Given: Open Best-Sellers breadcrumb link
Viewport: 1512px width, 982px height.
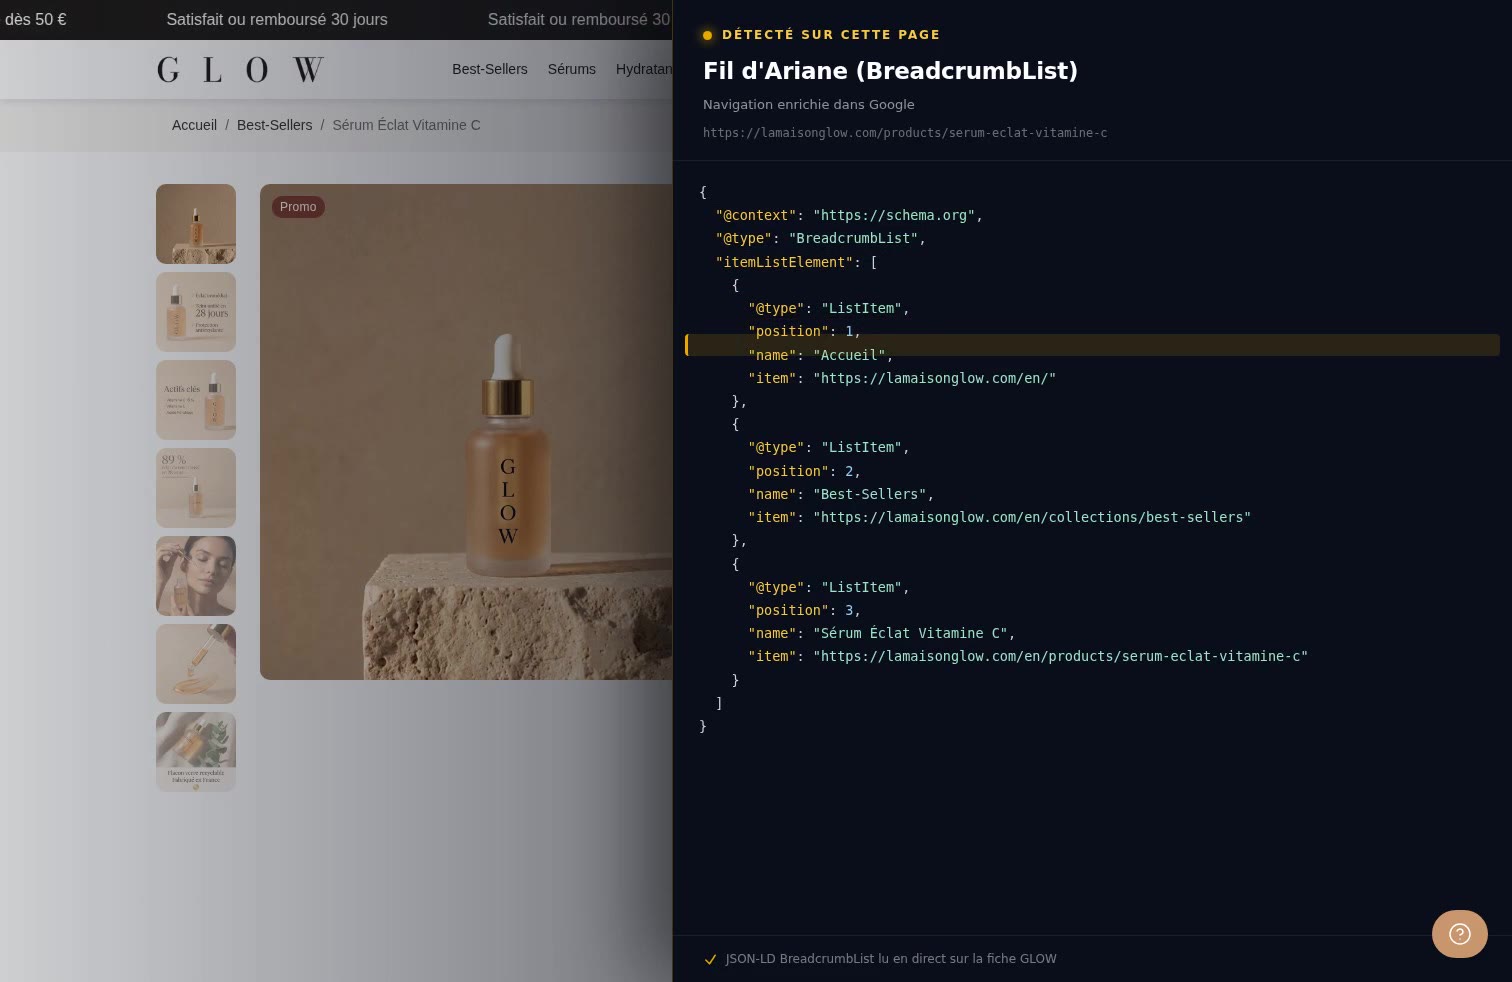Looking at the screenshot, I should click(x=274, y=125).
